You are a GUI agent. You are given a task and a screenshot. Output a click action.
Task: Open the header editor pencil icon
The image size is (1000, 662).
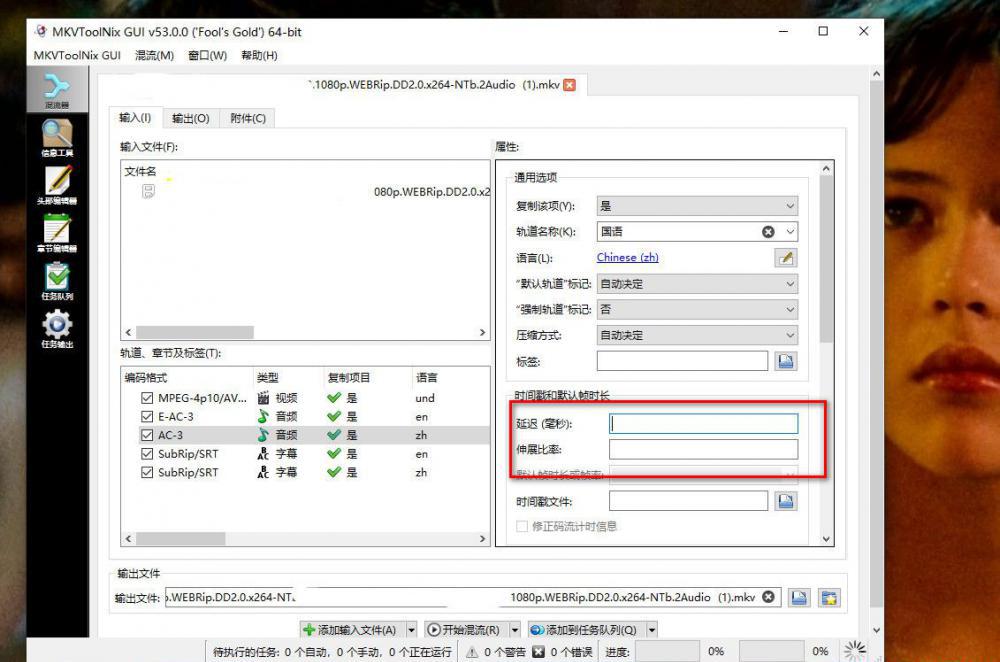57,186
